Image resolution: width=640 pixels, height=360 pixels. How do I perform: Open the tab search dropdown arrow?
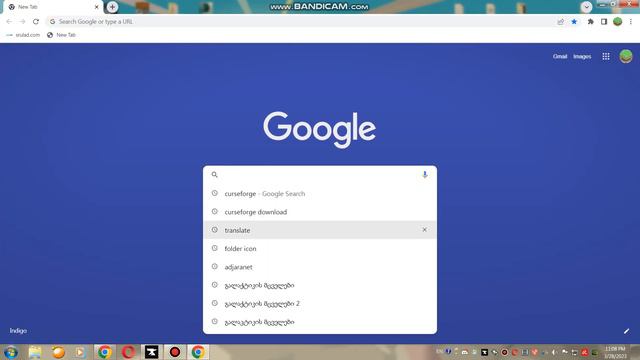click(586, 7)
